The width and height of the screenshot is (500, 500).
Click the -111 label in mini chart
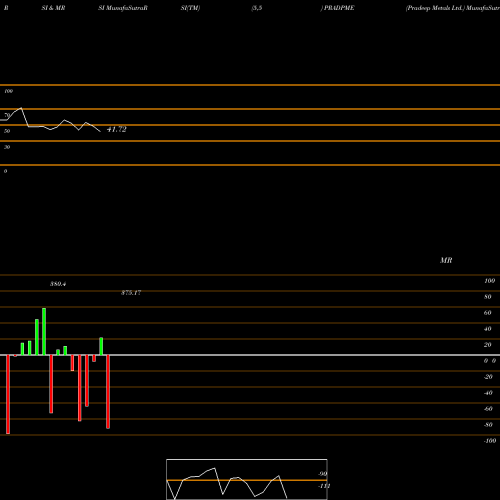tap(324, 486)
